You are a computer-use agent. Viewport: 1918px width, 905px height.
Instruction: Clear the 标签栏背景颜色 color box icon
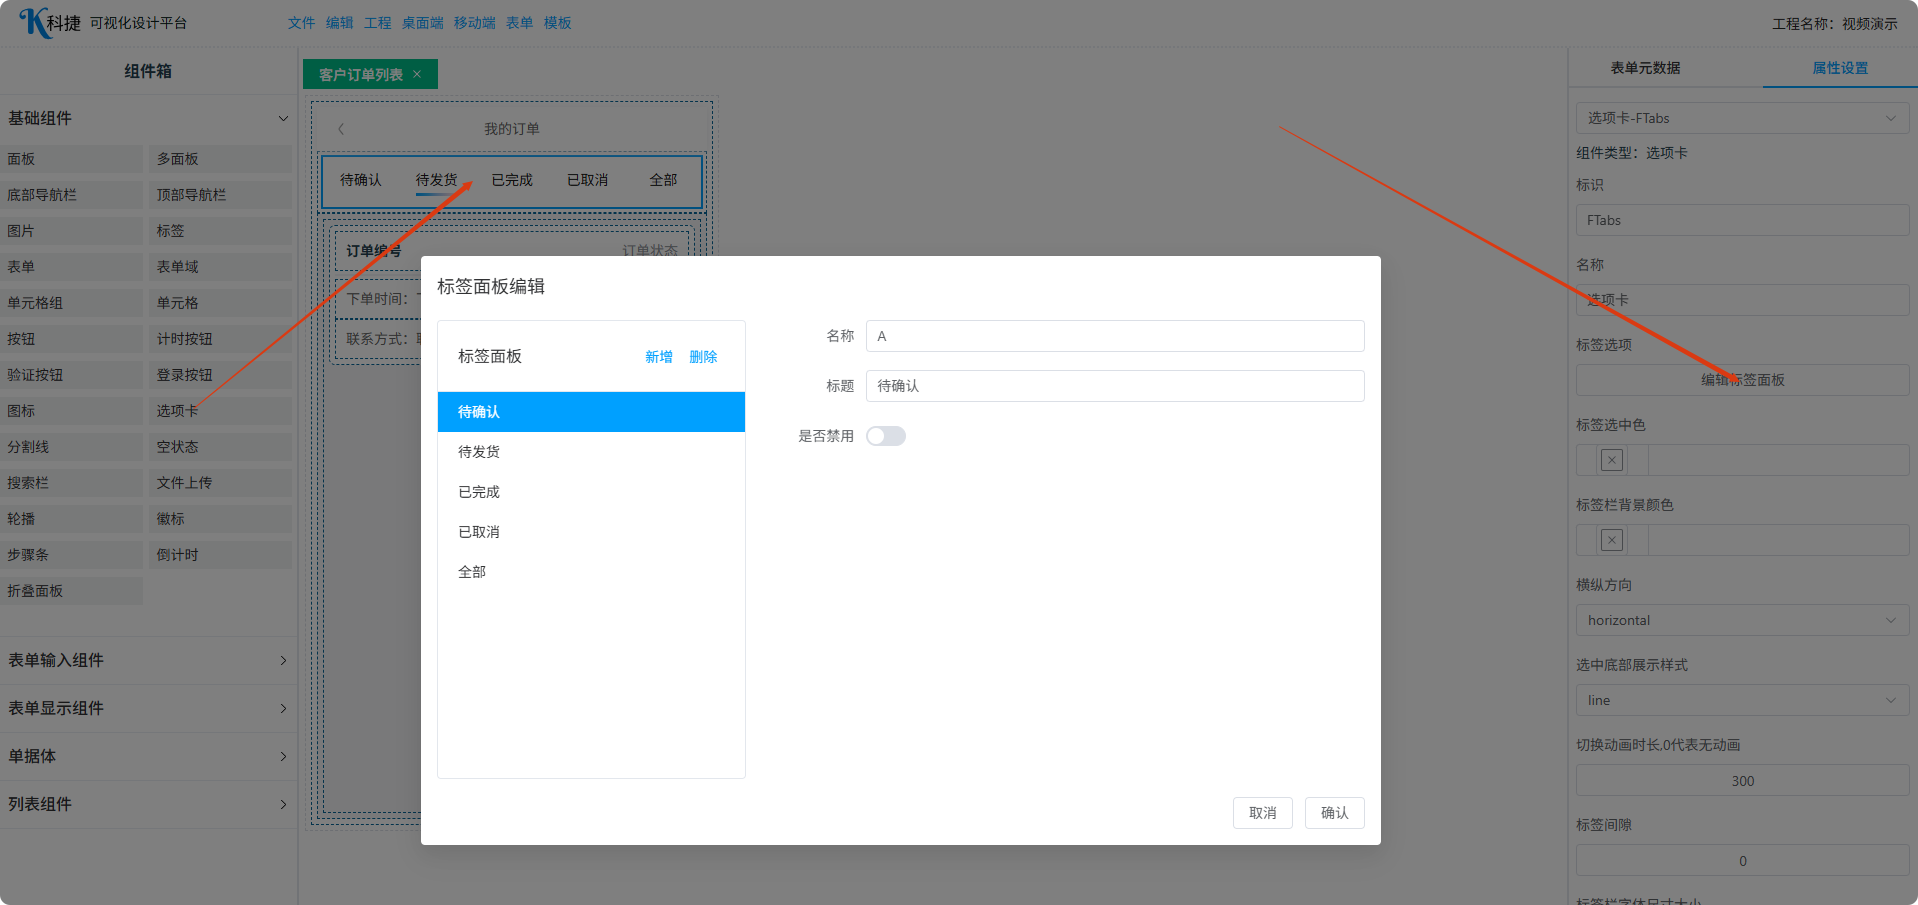click(x=1611, y=540)
